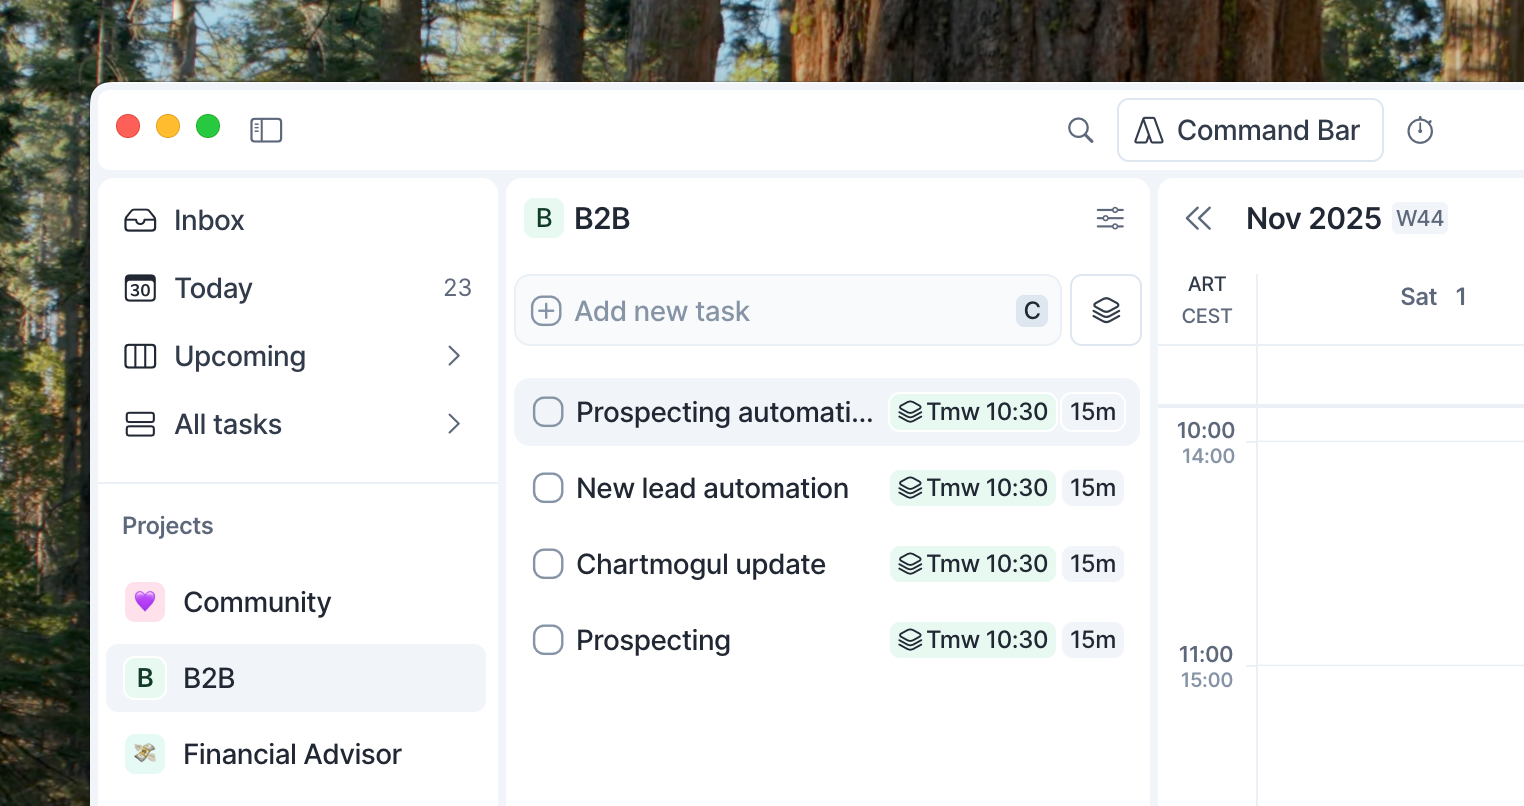Expand the Upcoming section chevron

point(454,356)
